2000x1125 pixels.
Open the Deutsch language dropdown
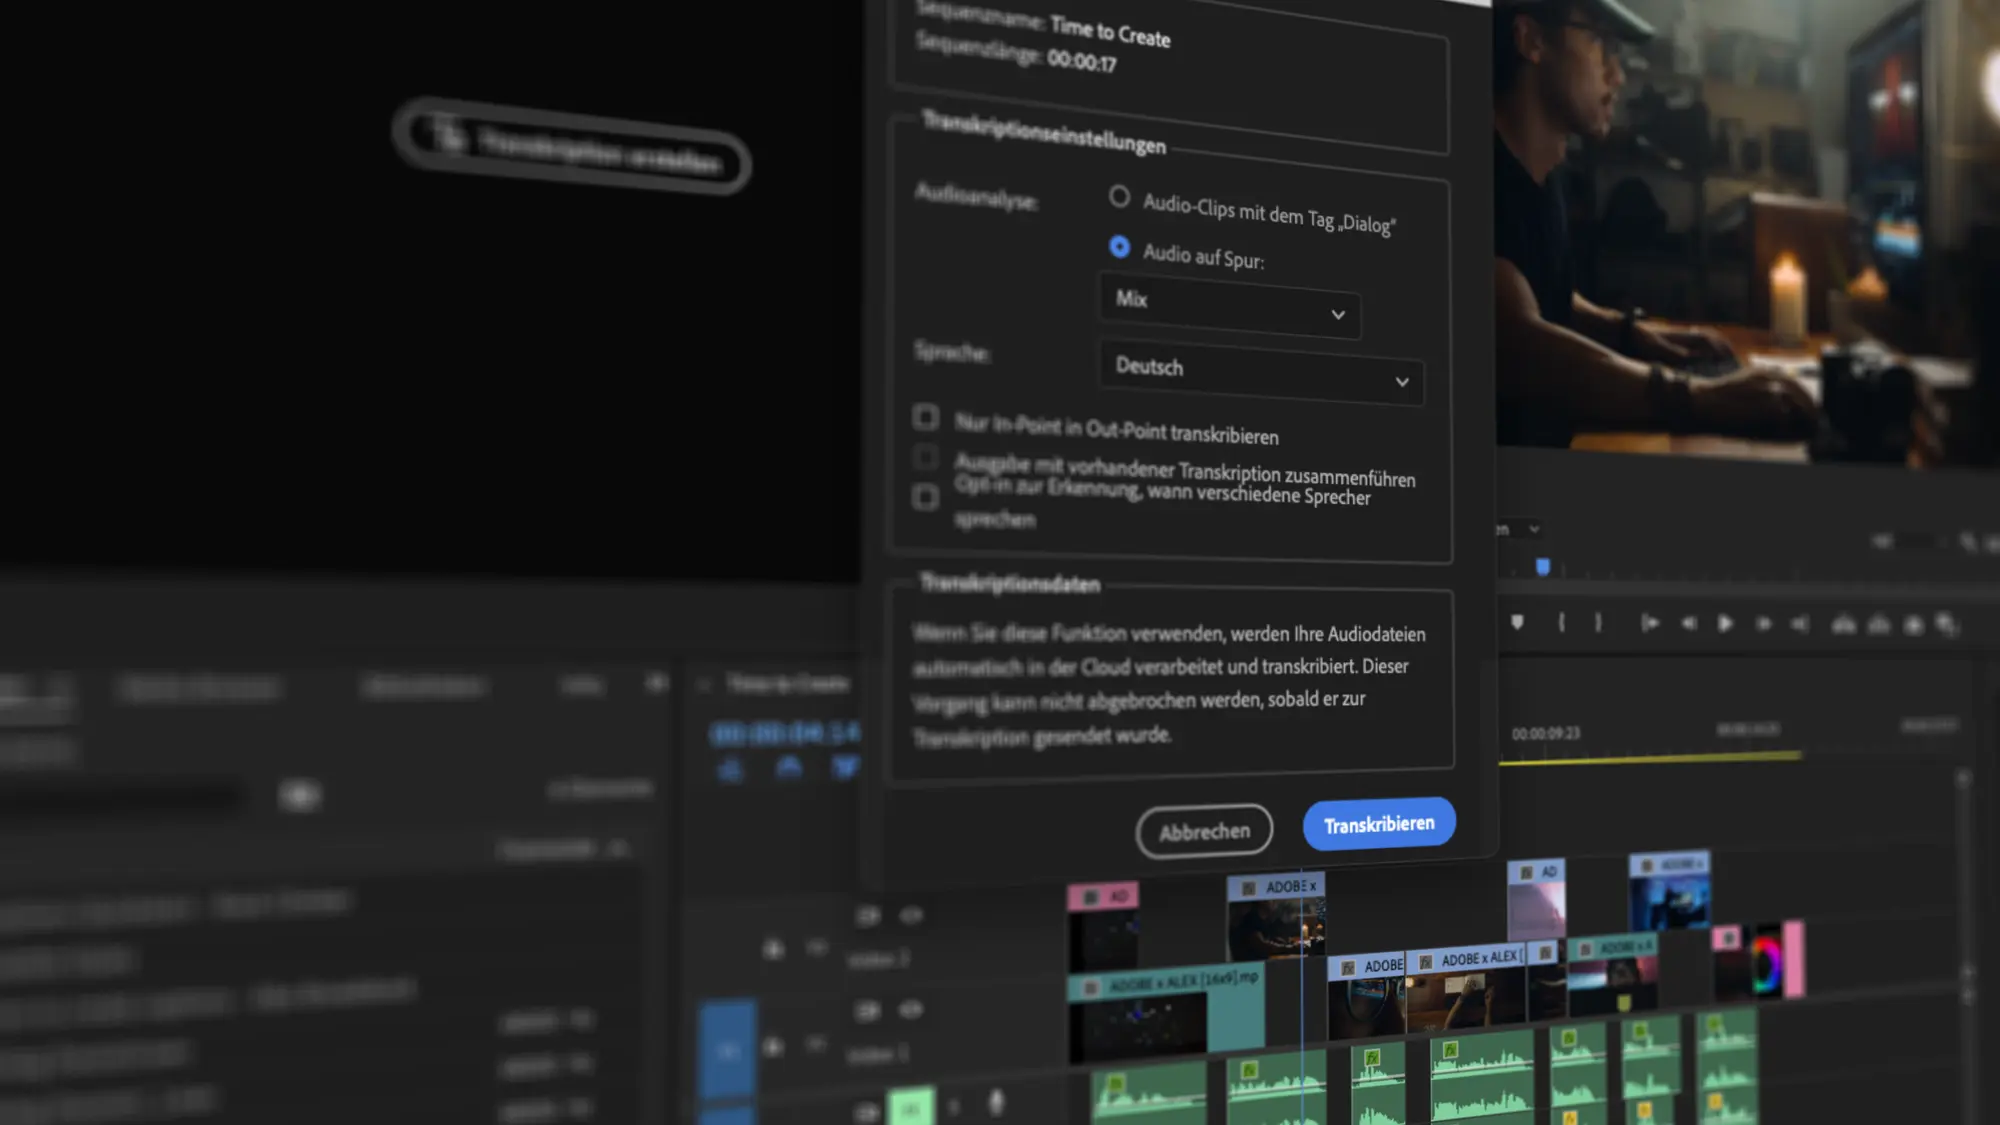click(x=1262, y=373)
